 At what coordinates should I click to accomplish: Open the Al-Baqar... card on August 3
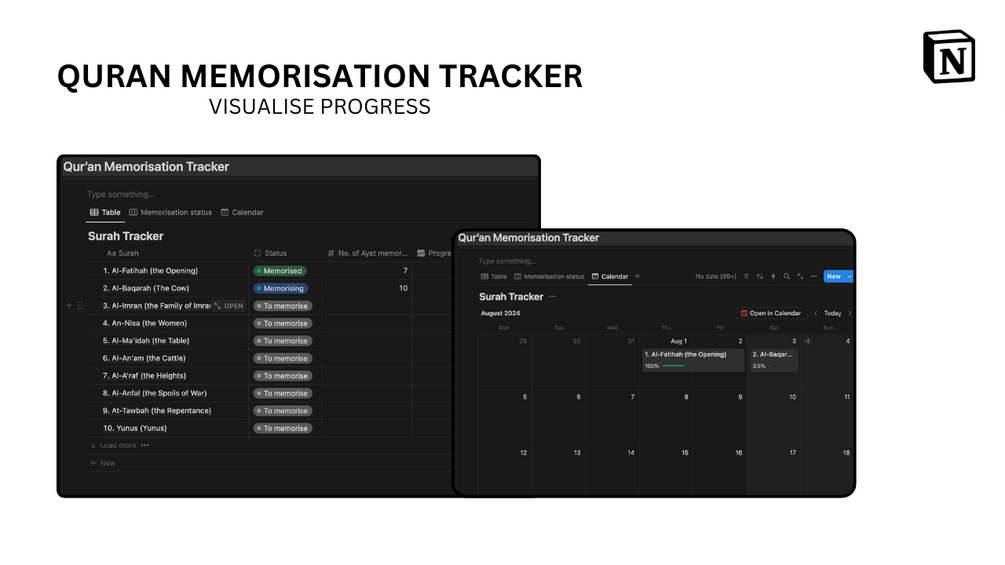click(774, 359)
